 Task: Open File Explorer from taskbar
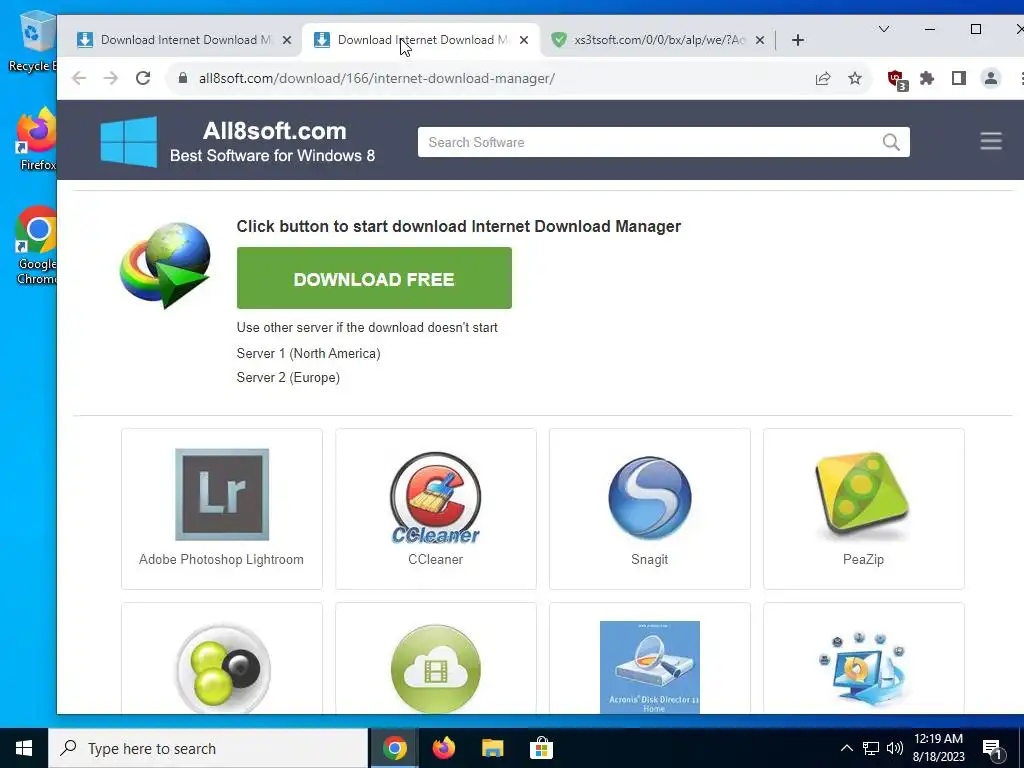tap(492, 748)
